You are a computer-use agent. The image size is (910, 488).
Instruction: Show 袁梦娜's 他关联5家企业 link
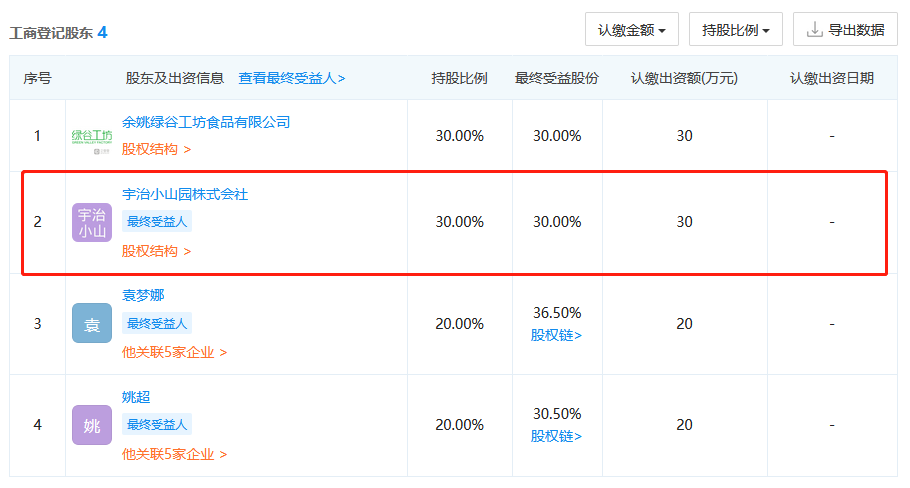pos(174,352)
